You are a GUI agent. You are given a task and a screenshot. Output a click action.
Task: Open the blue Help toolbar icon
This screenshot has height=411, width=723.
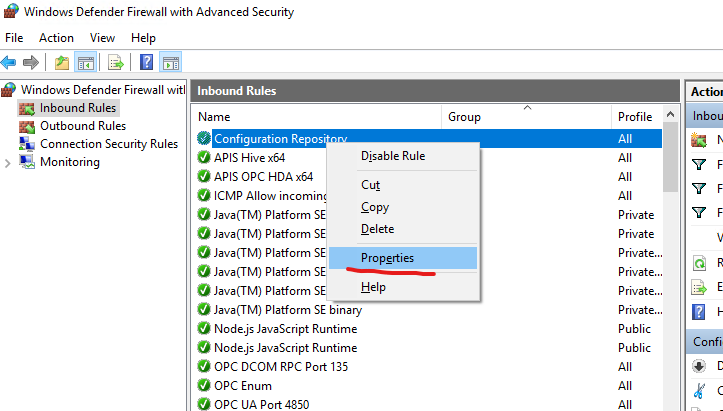(x=147, y=62)
